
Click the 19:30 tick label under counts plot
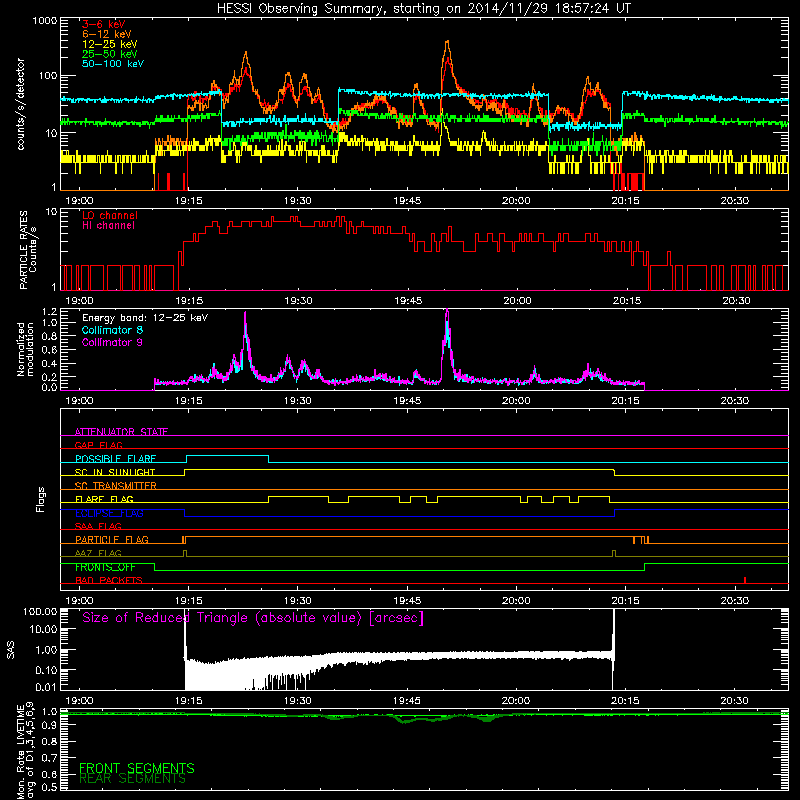click(x=297, y=201)
